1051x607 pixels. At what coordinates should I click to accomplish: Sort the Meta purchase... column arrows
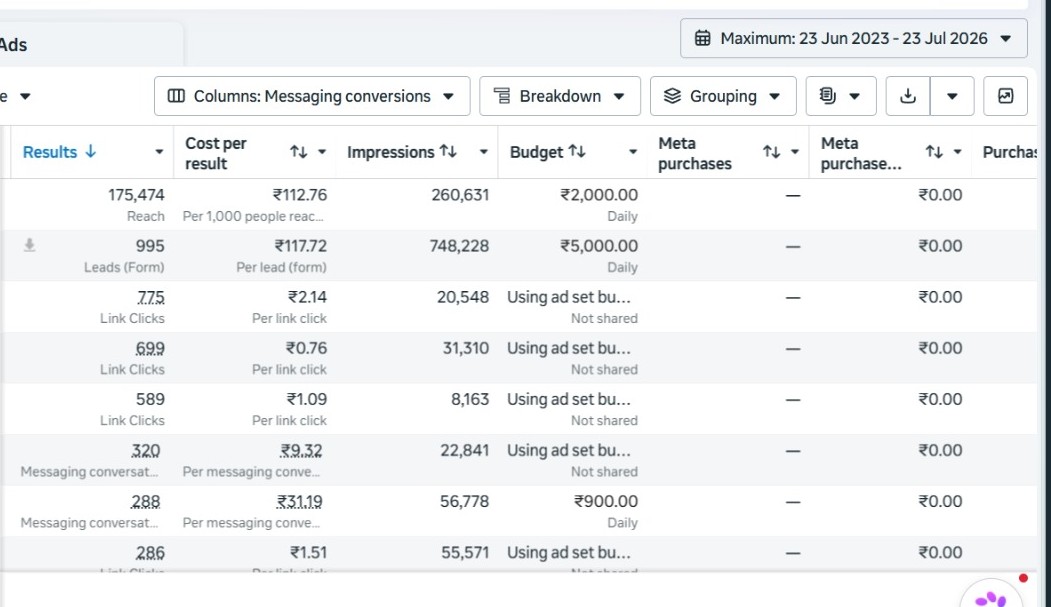pyautogui.click(x=934, y=152)
